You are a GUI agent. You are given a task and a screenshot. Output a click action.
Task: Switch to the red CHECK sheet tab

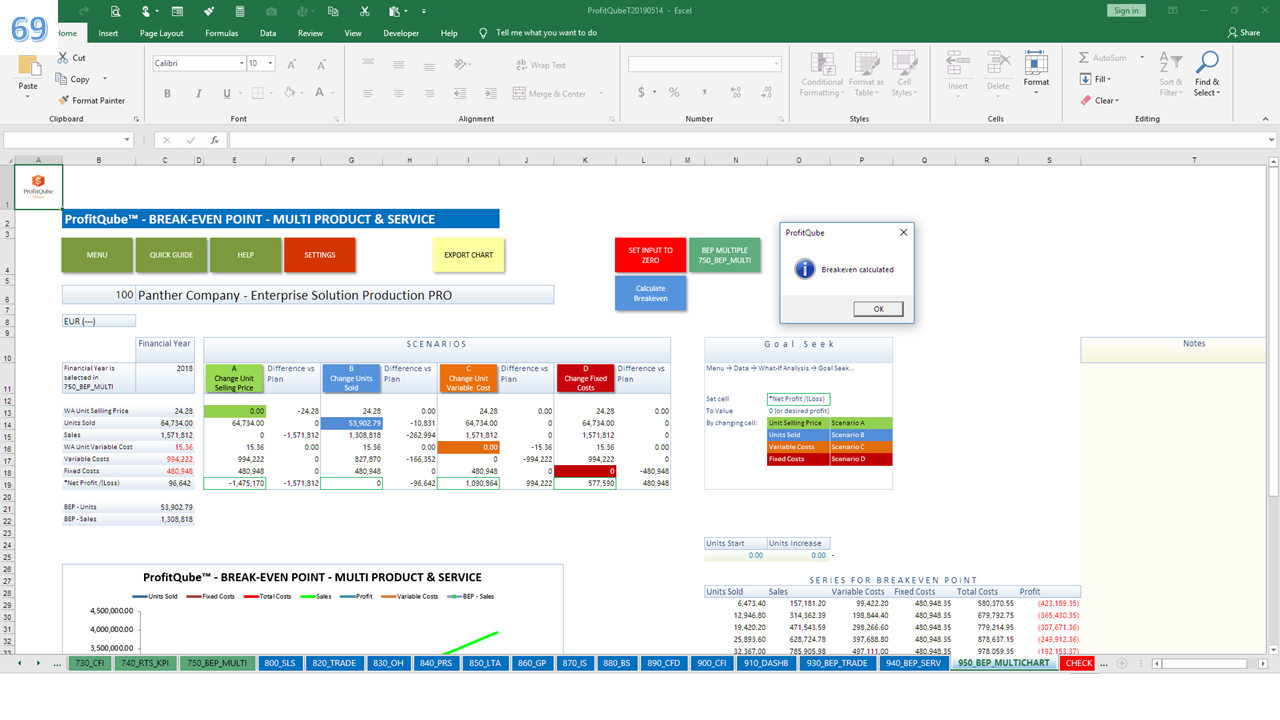tap(1079, 663)
